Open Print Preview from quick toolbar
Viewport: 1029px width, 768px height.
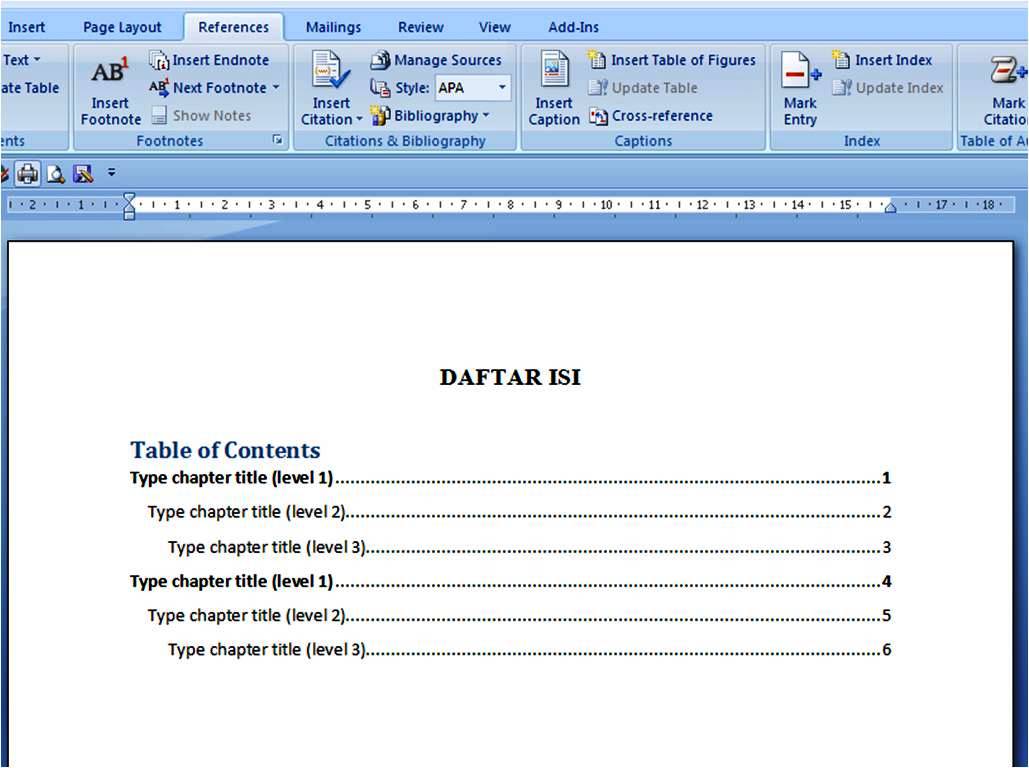[x=56, y=174]
